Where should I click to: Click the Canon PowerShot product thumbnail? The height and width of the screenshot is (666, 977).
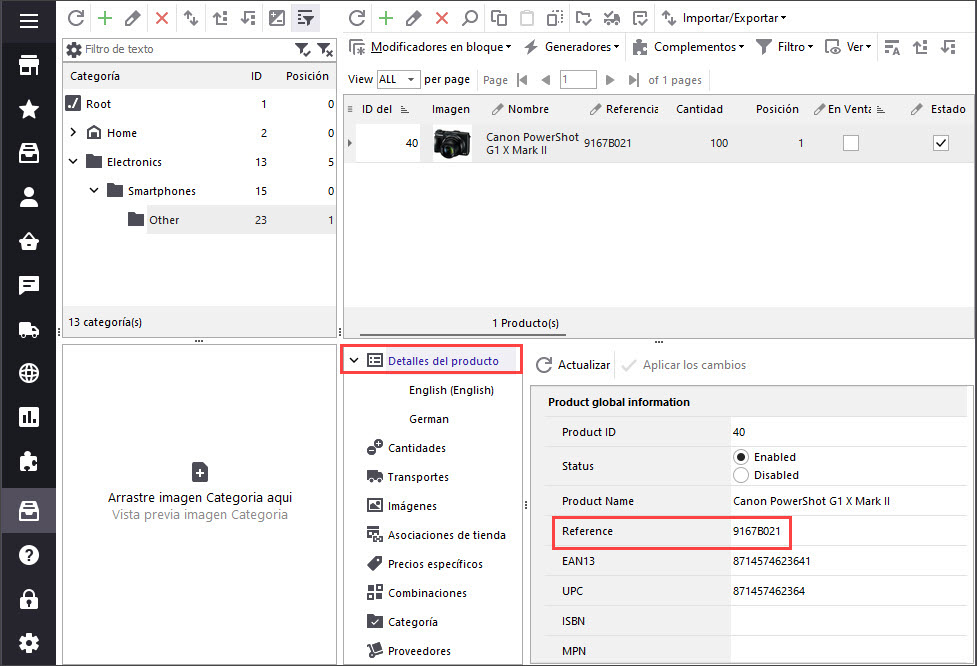[452, 143]
